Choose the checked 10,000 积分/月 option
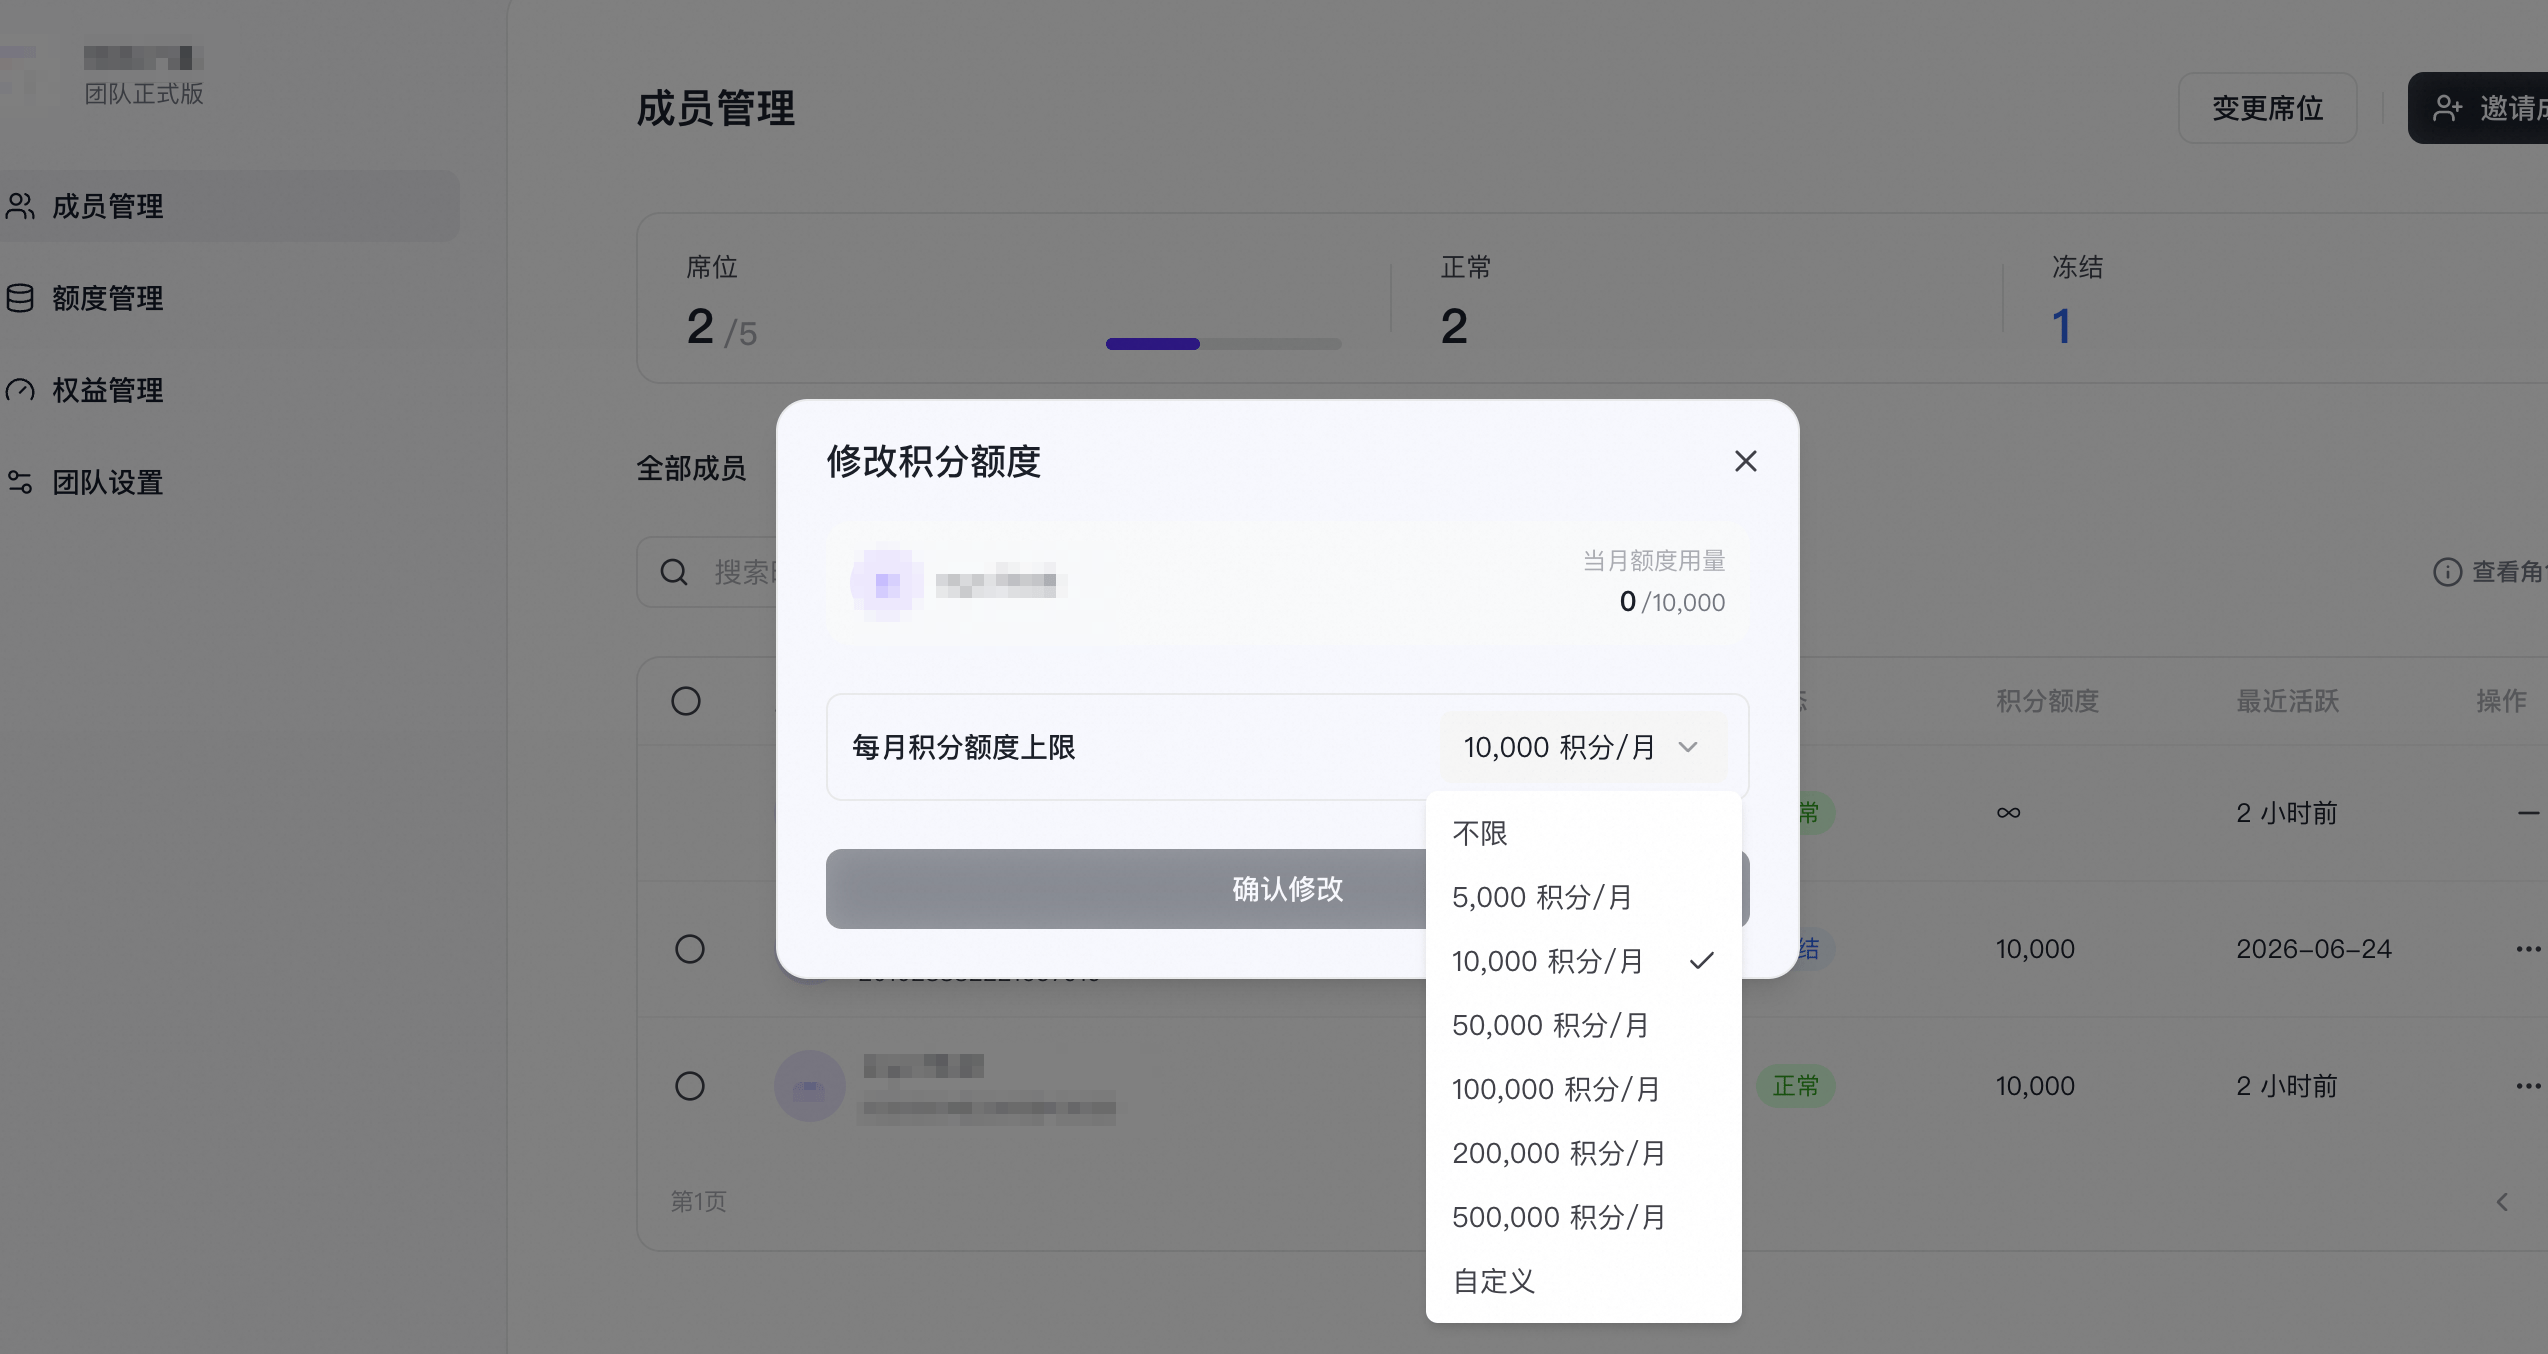The height and width of the screenshot is (1354, 2548). click(x=1583, y=961)
